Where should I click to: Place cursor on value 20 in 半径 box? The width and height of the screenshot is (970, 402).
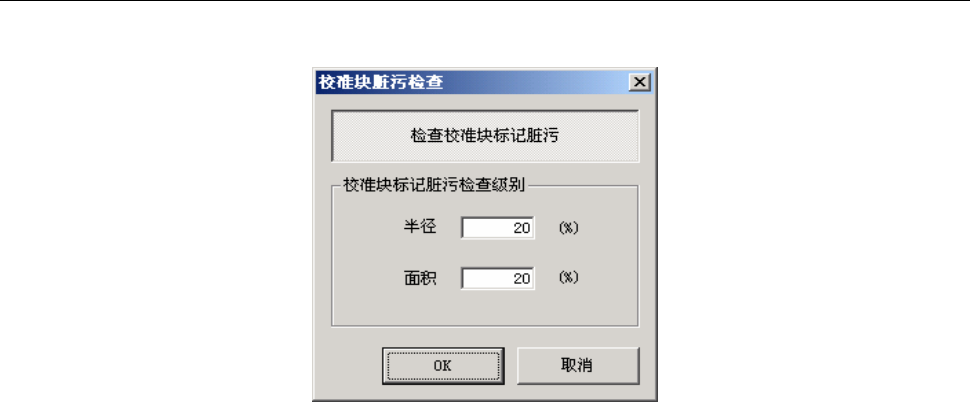coord(521,228)
